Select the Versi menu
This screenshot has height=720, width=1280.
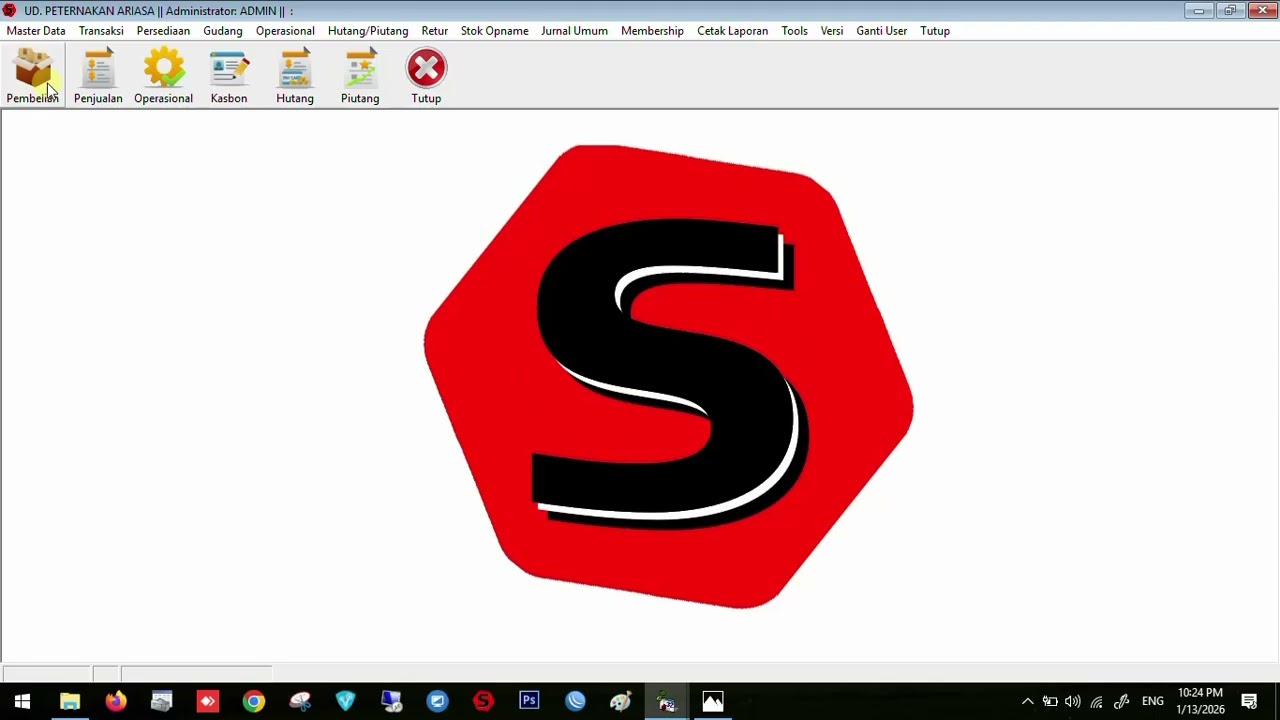click(832, 31)
